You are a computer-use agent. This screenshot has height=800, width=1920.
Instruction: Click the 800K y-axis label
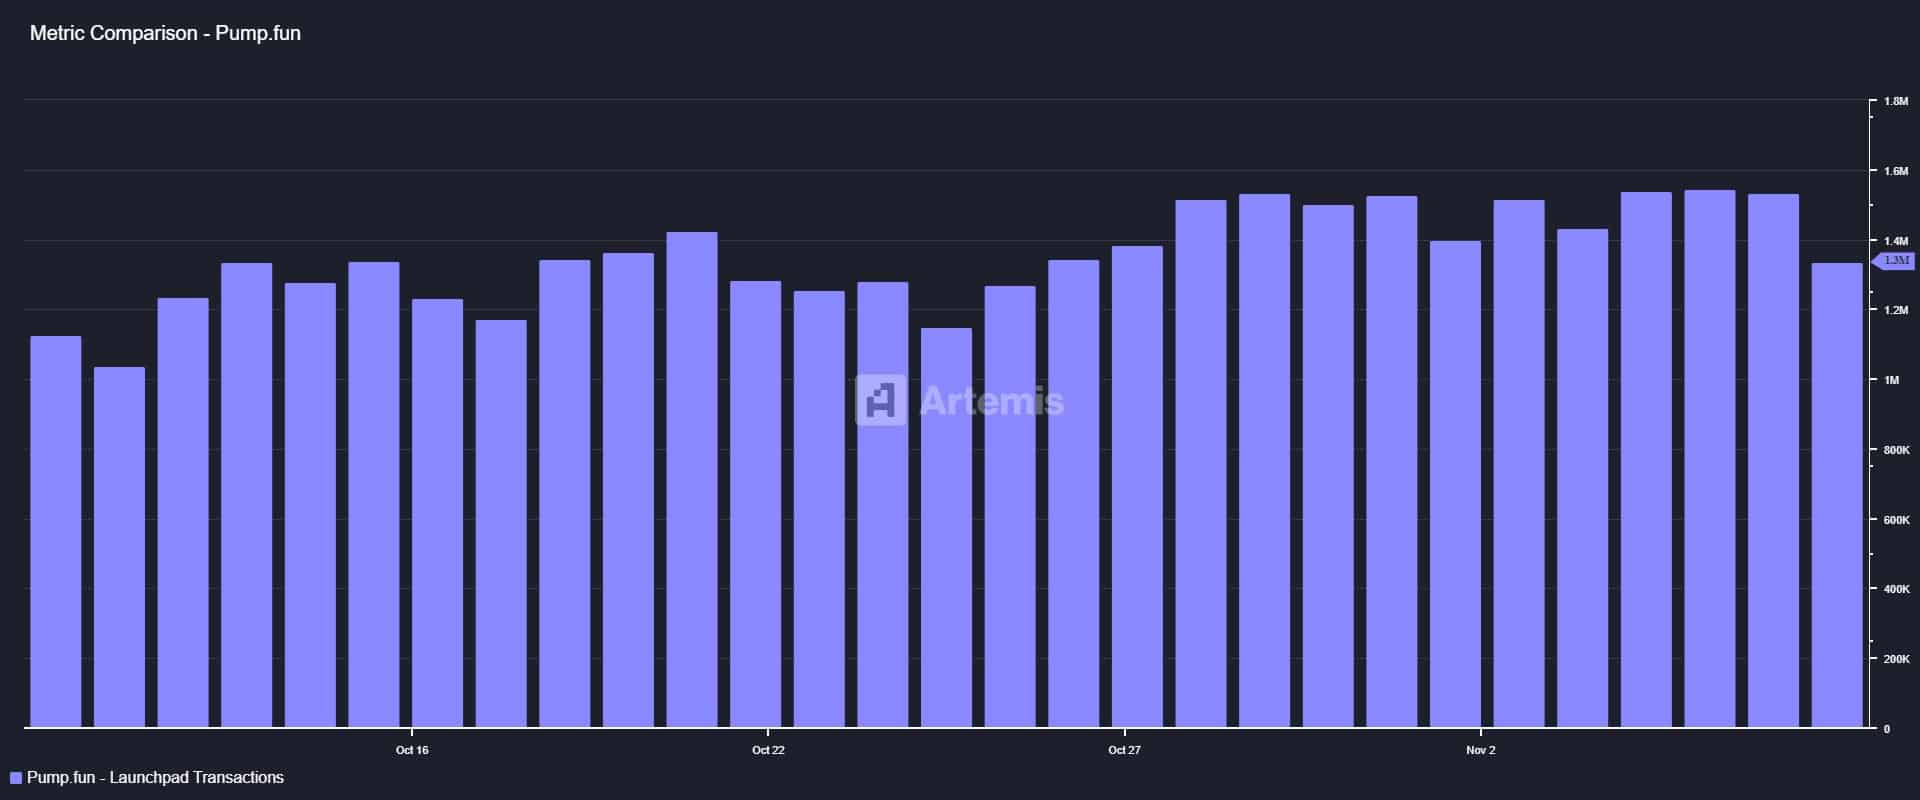click(1896, 450)
